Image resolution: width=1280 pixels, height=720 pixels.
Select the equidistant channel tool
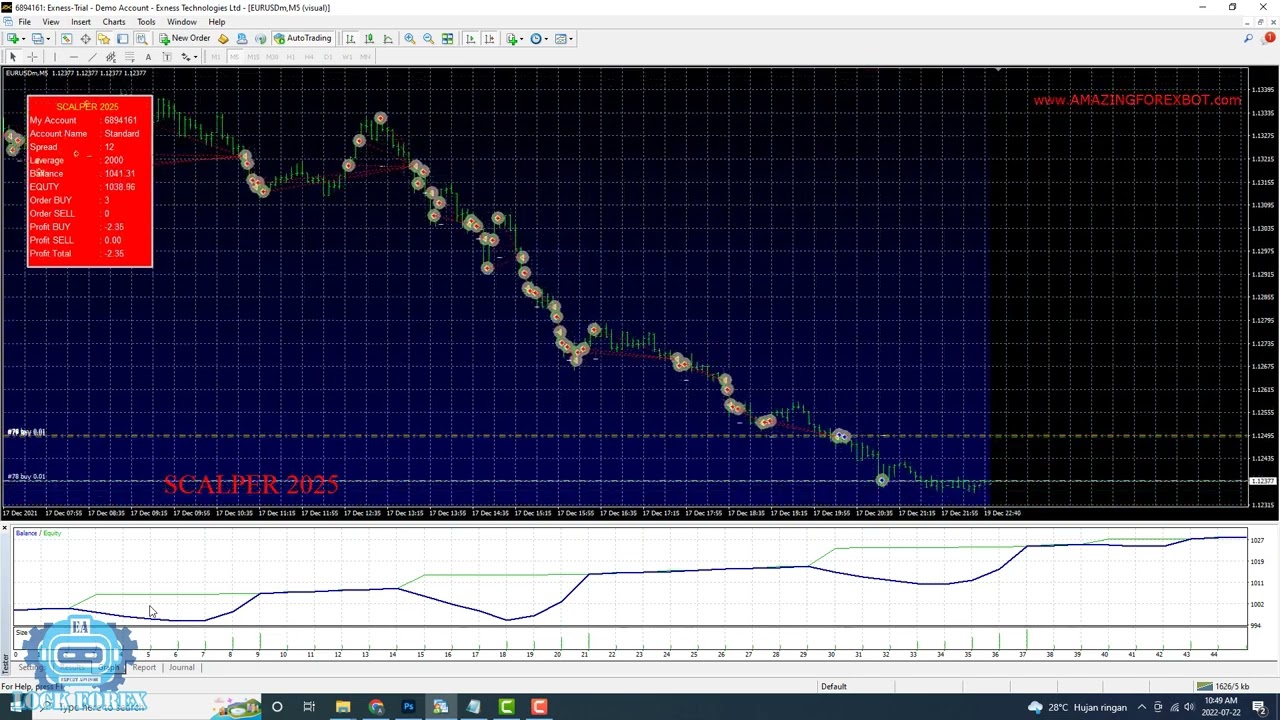pyautogui.click(x=111, y=56)
